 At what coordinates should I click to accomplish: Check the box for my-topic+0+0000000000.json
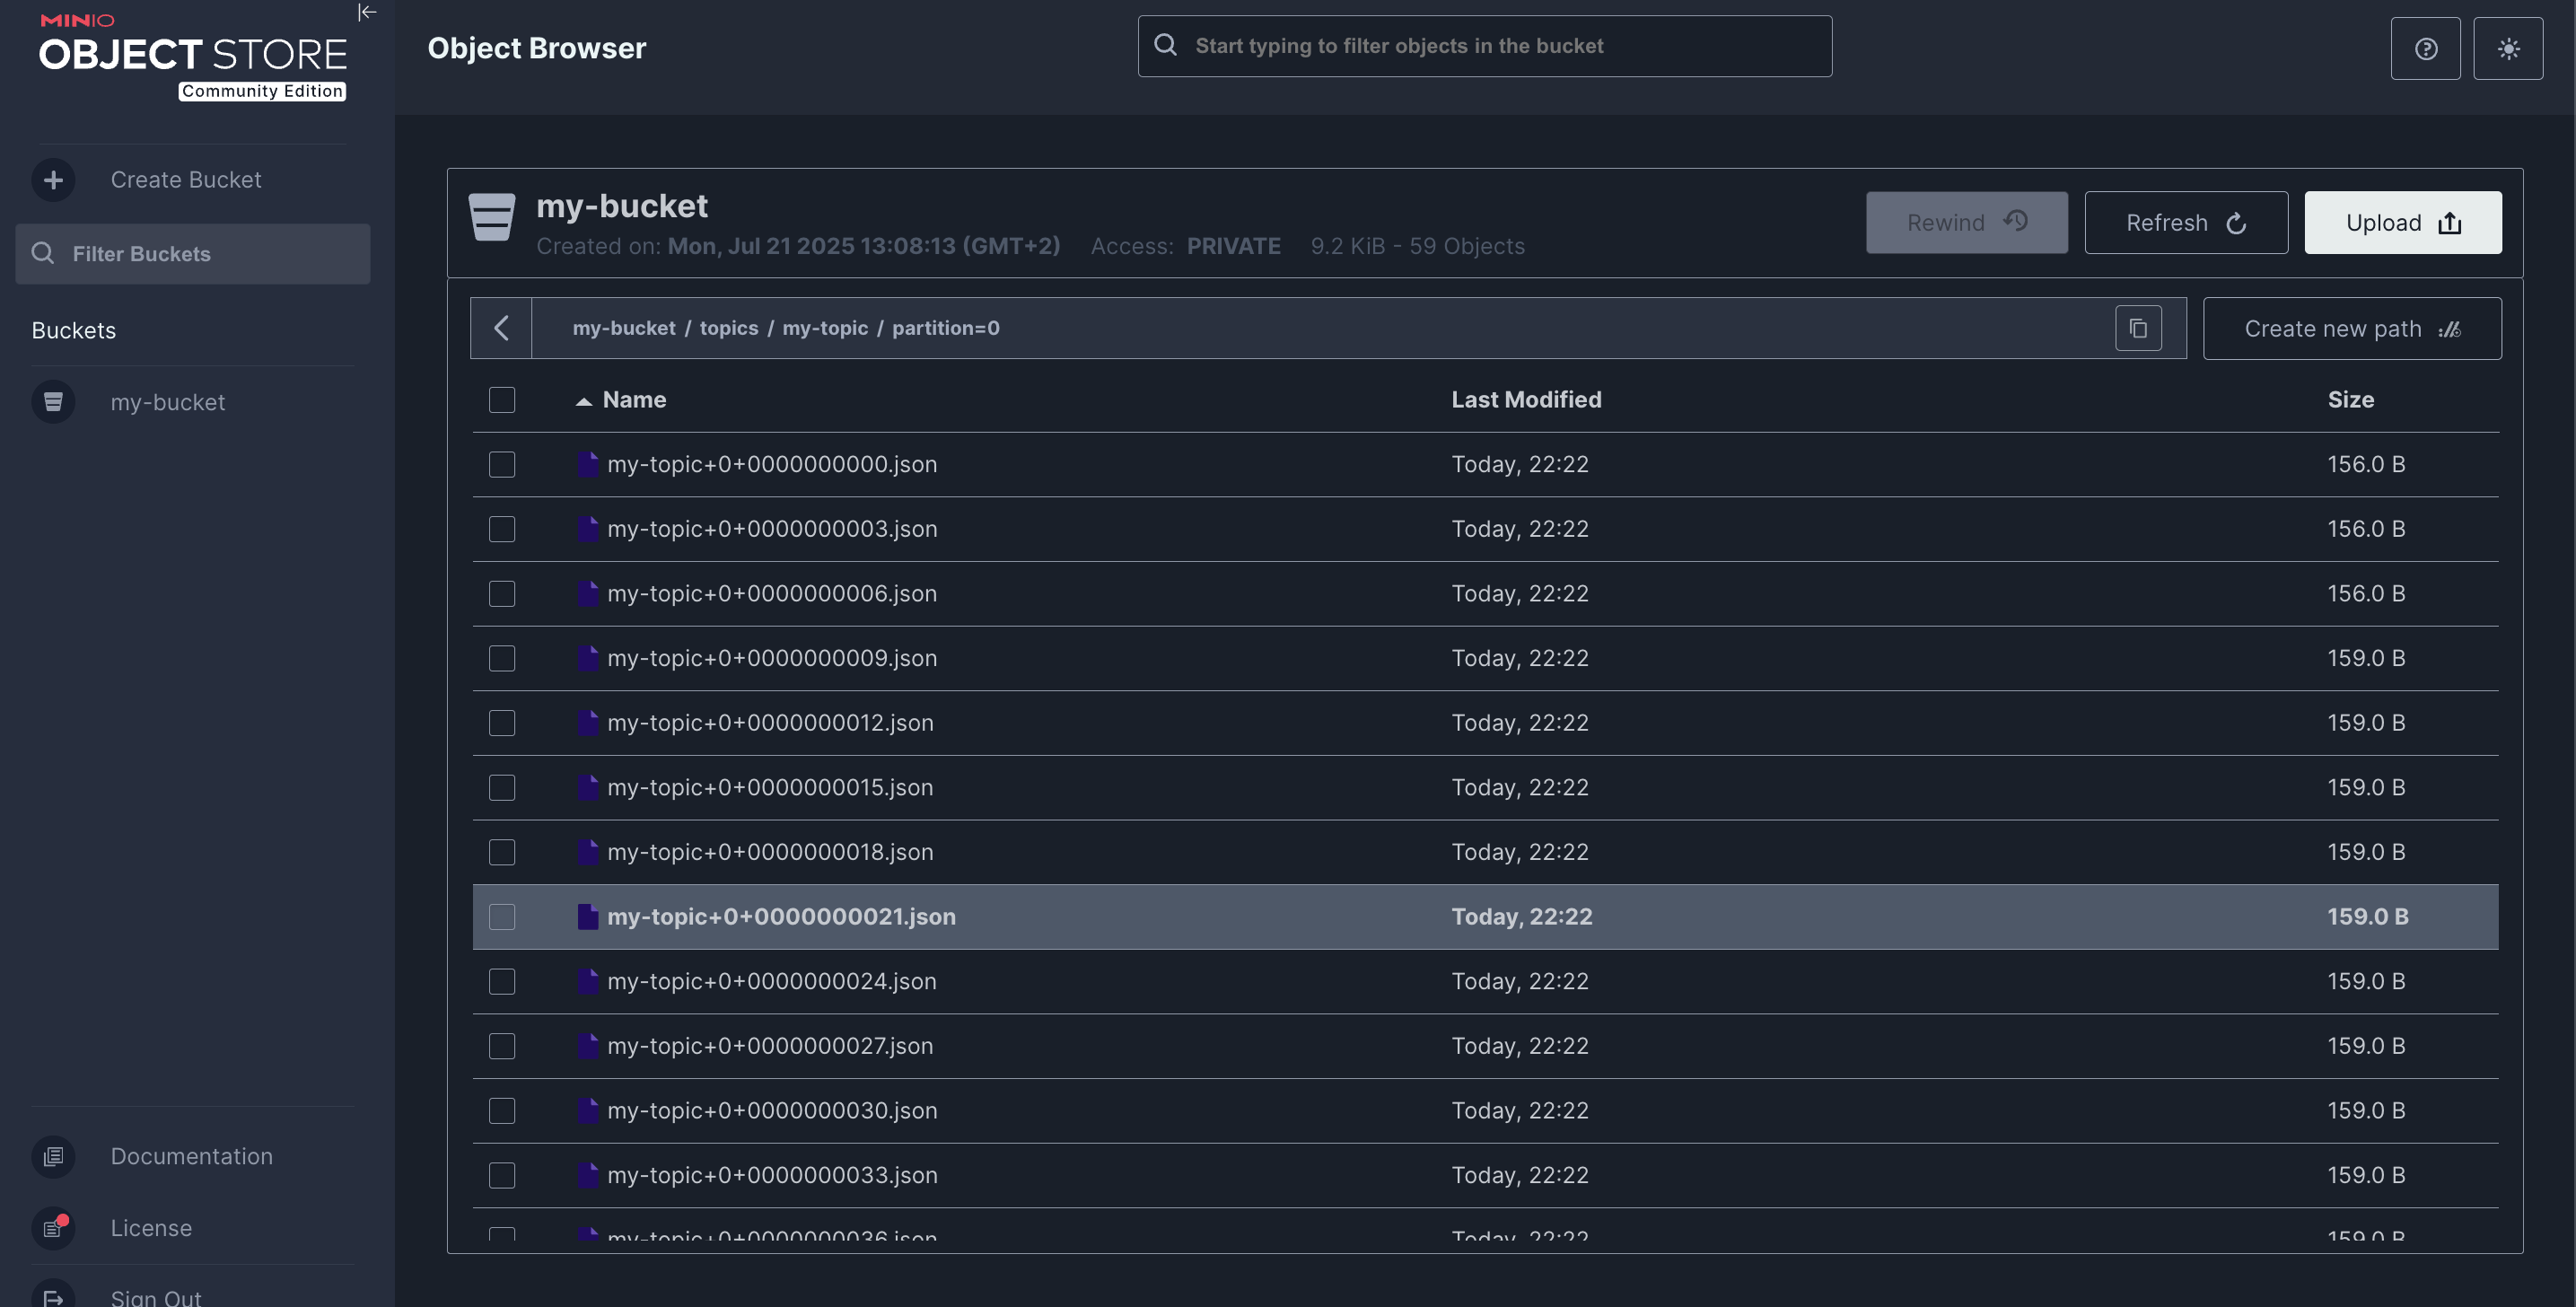coord(502,464)
